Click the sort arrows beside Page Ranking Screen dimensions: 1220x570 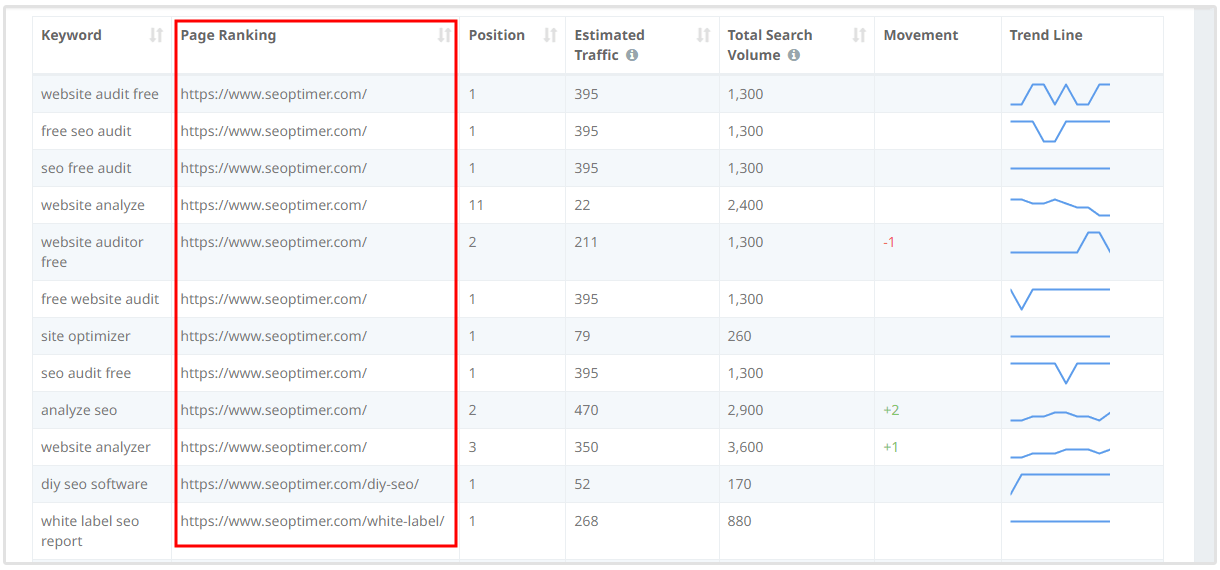[444, 35]
